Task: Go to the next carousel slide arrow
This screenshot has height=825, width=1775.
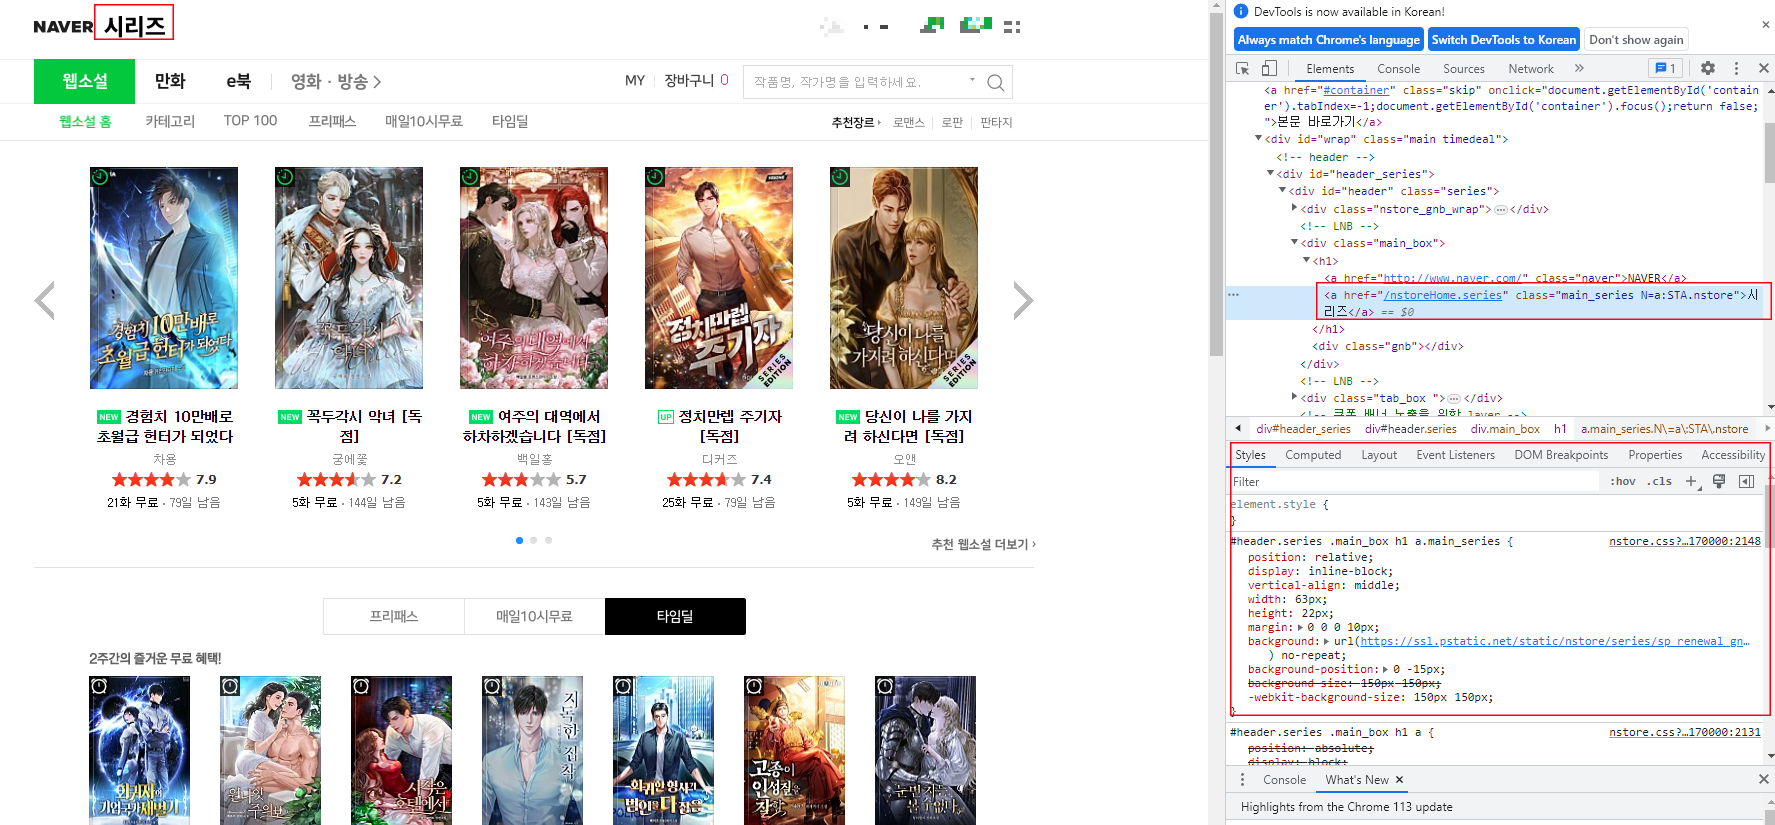Action: [1022, 300]
